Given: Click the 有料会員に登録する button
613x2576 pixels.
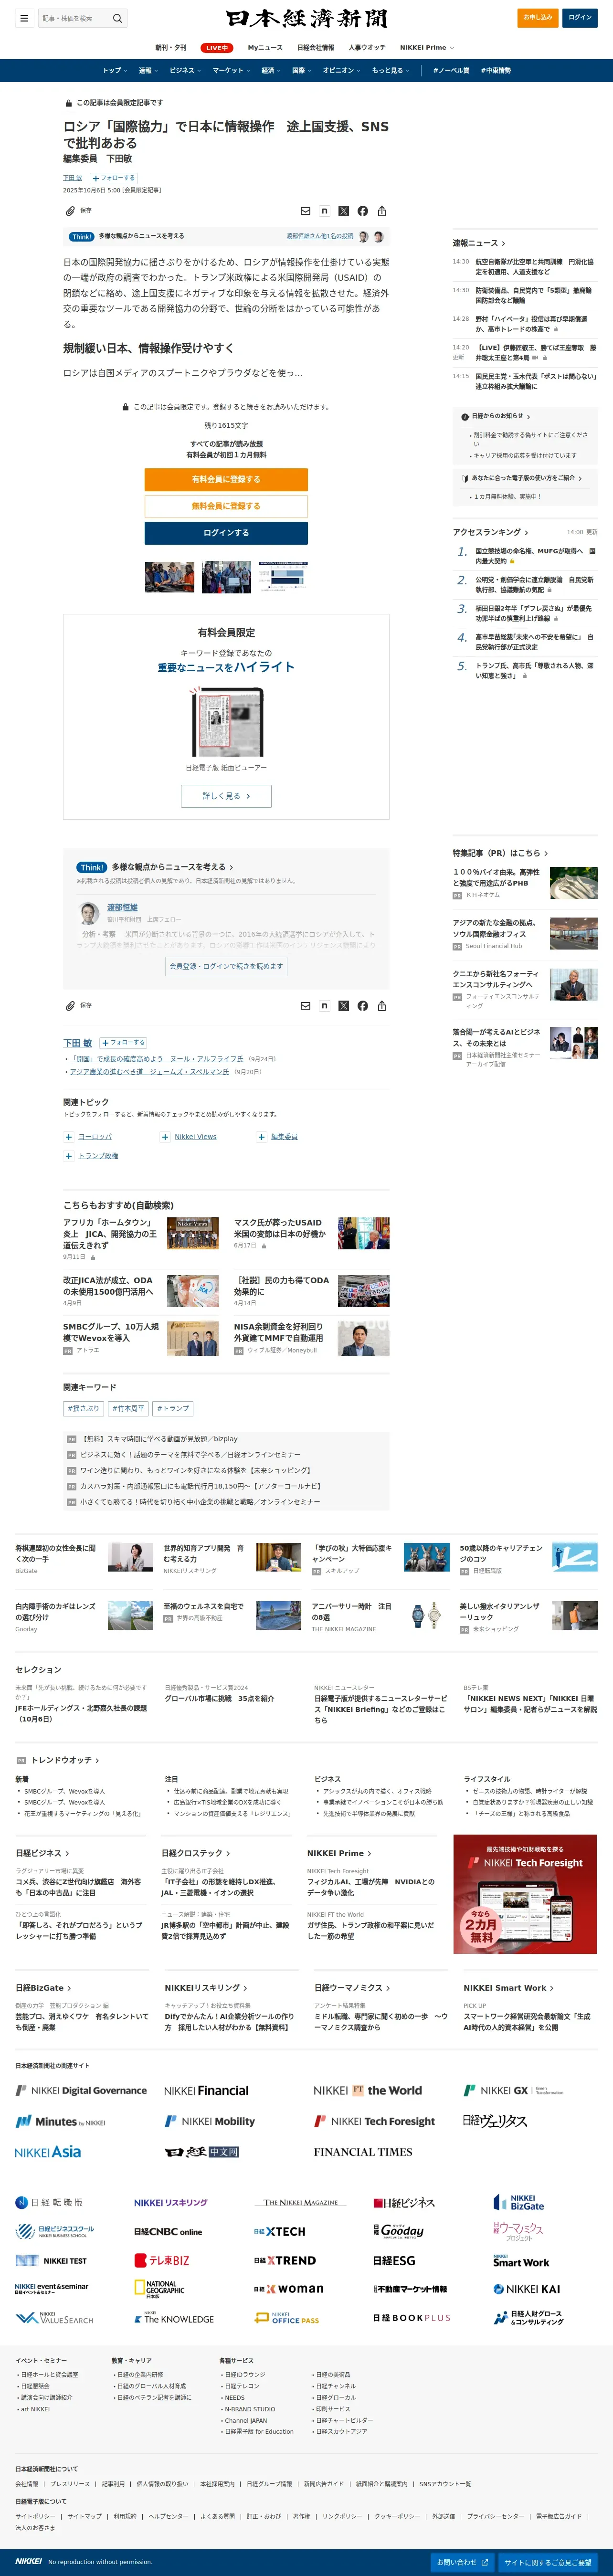Looking at the screenshot, I should tap(226, 480).
